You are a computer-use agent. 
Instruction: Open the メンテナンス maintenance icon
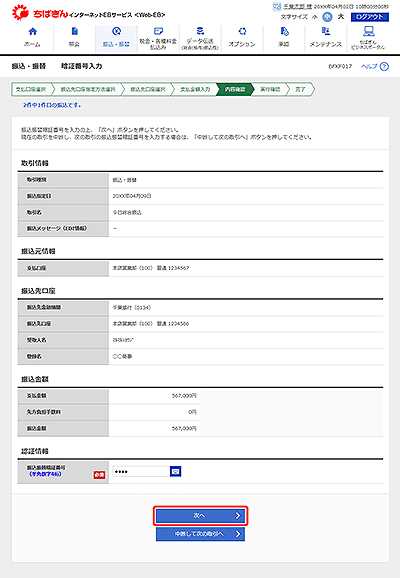[326, 31]
